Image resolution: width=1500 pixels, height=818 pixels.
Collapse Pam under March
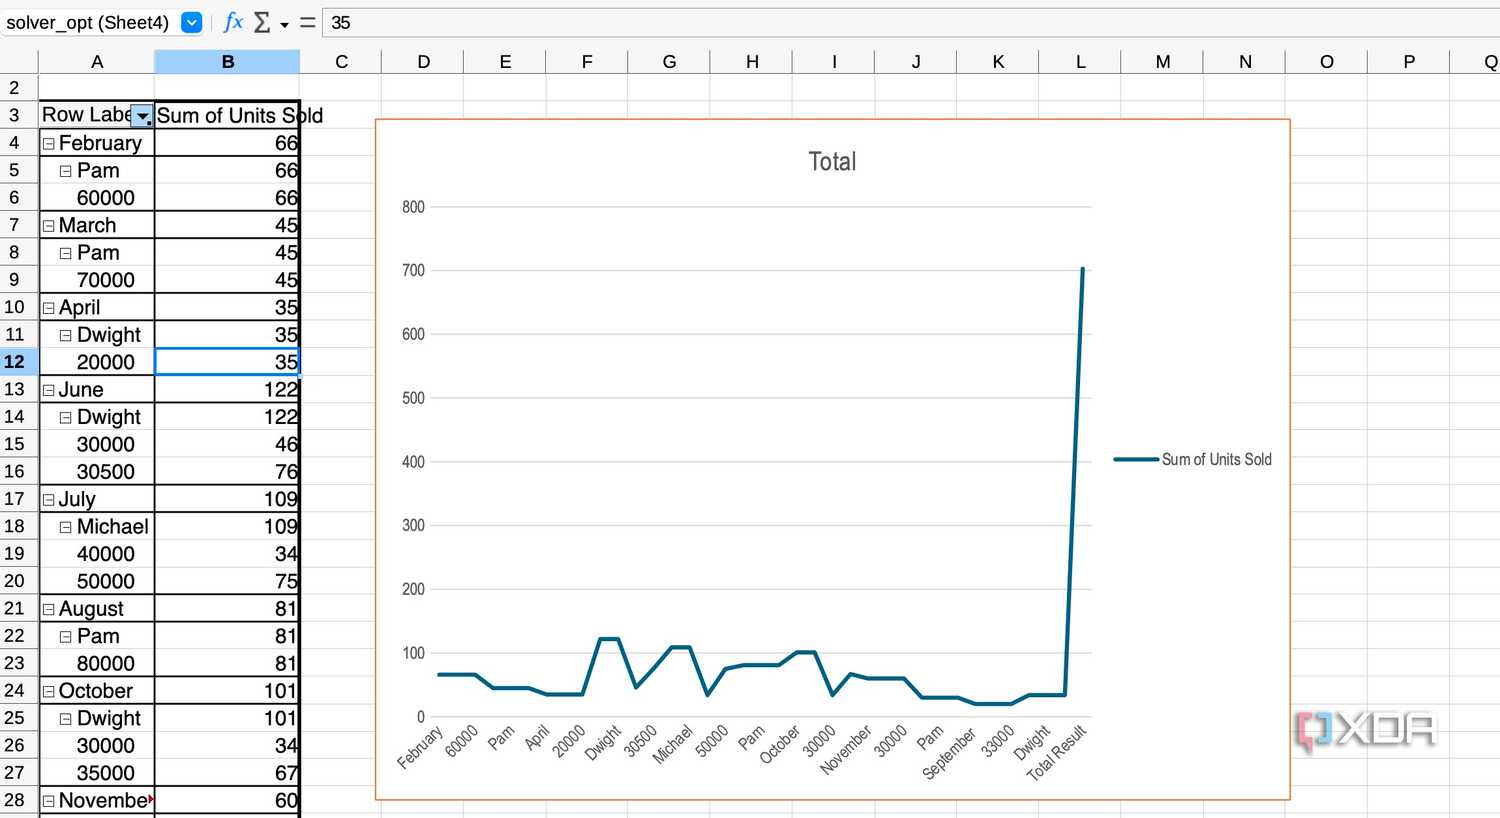[x=66, y=253]
